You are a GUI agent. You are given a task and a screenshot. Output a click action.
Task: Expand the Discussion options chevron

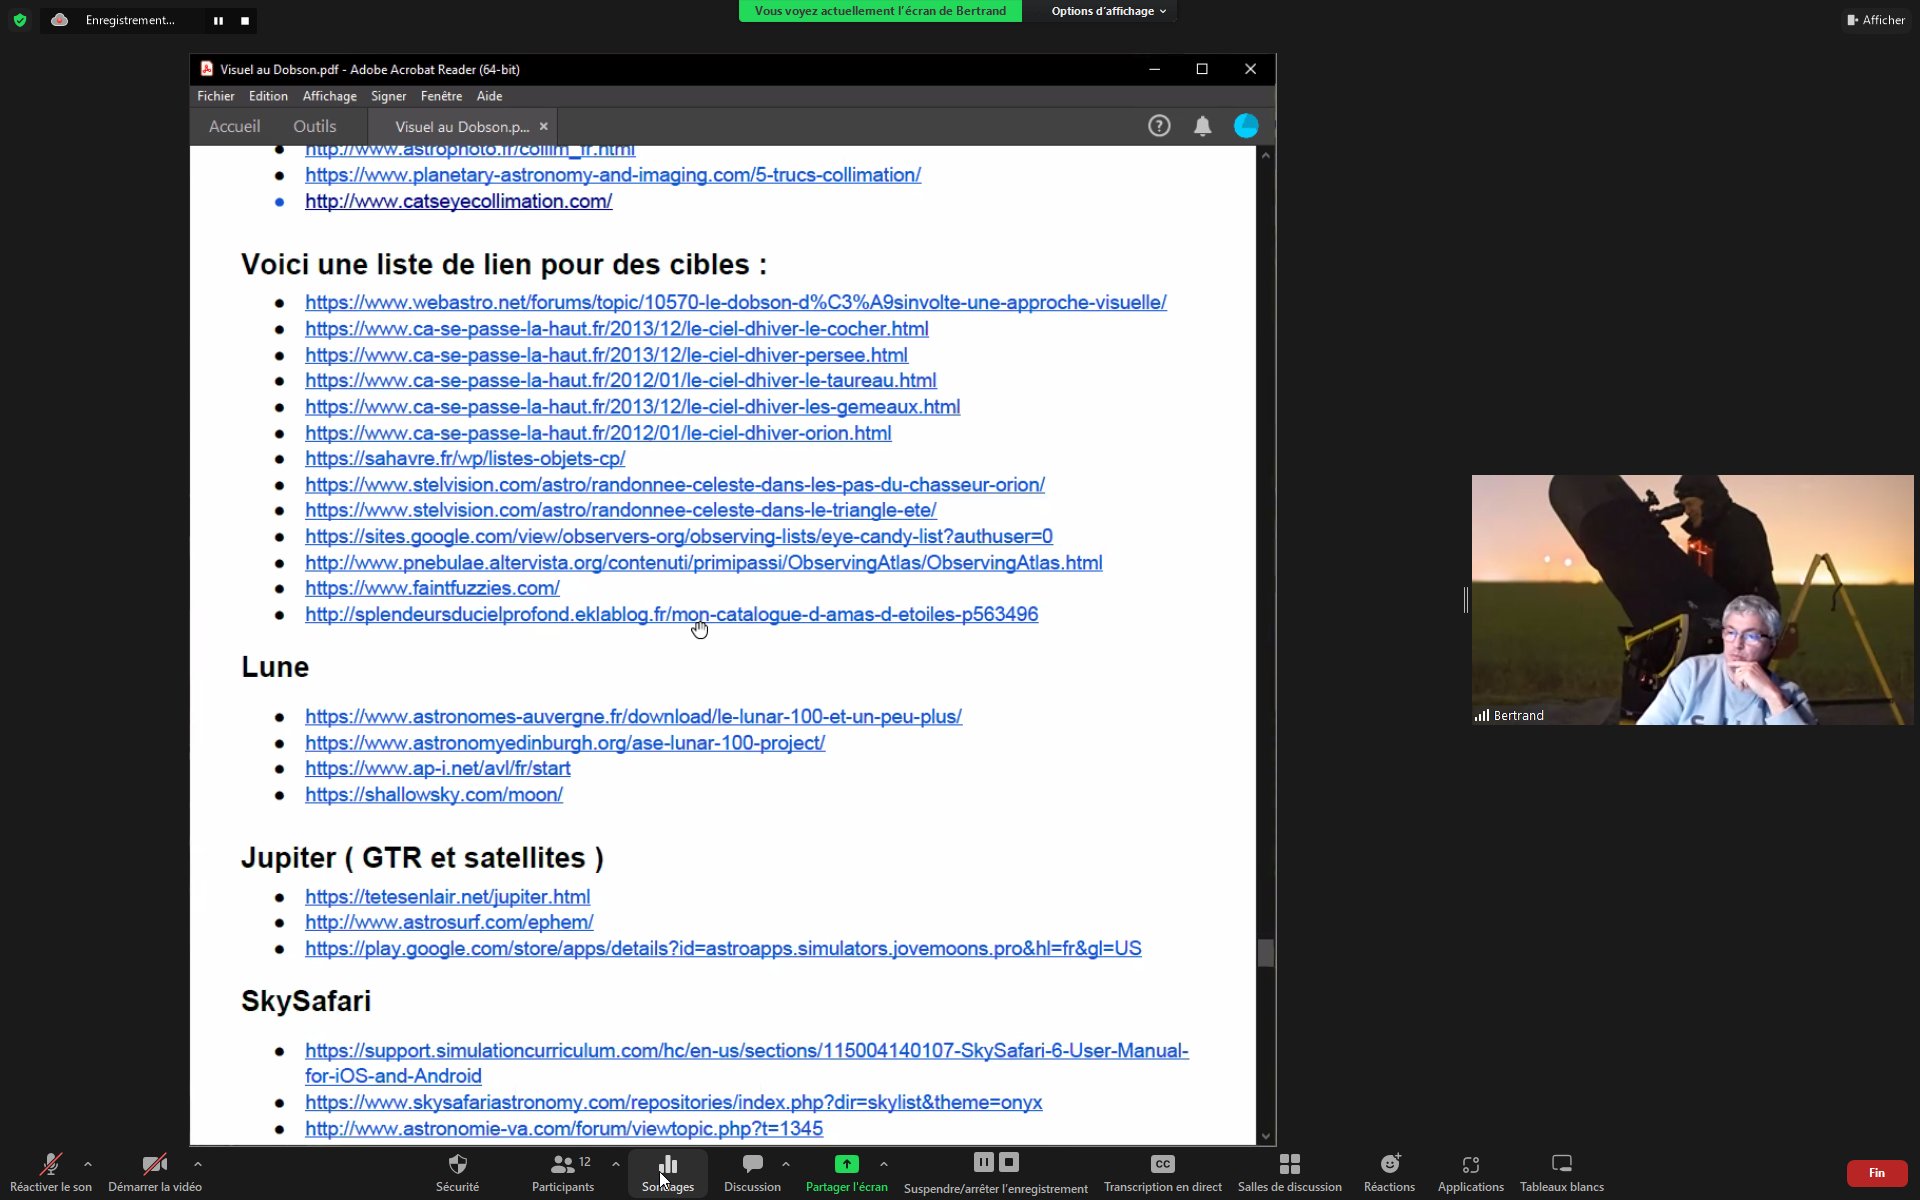point(786,1164)
